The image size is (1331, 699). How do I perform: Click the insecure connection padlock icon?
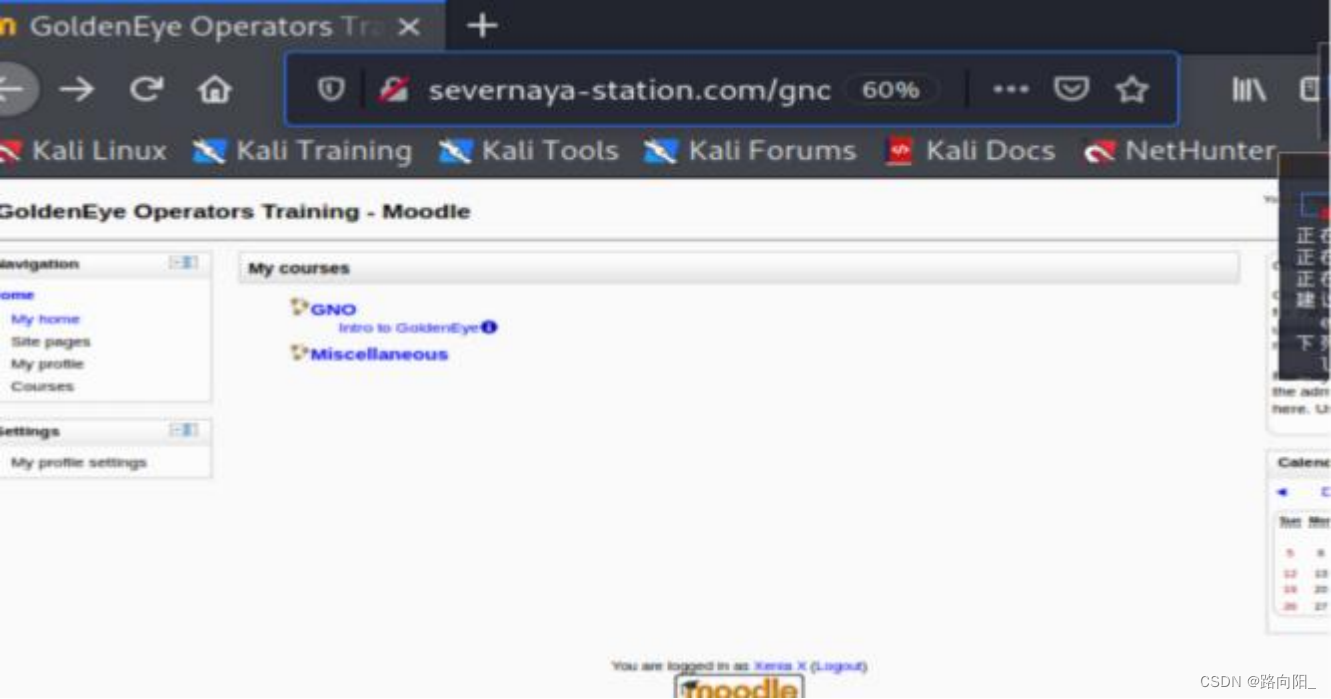pyautogui.click(x=393, y=90)
